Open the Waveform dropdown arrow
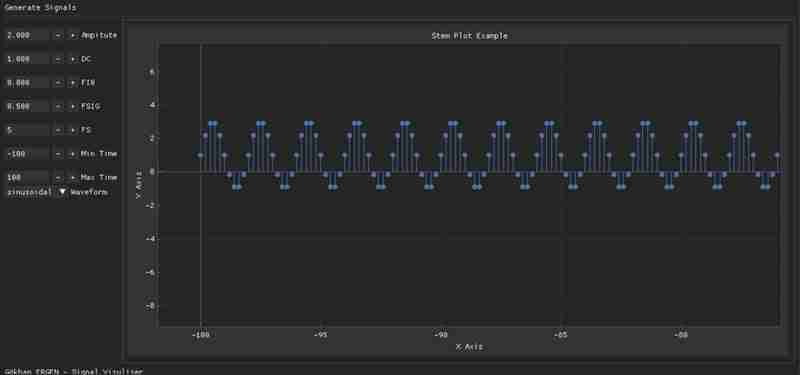This screenshot has width=800, height=375. coord(62,192)
